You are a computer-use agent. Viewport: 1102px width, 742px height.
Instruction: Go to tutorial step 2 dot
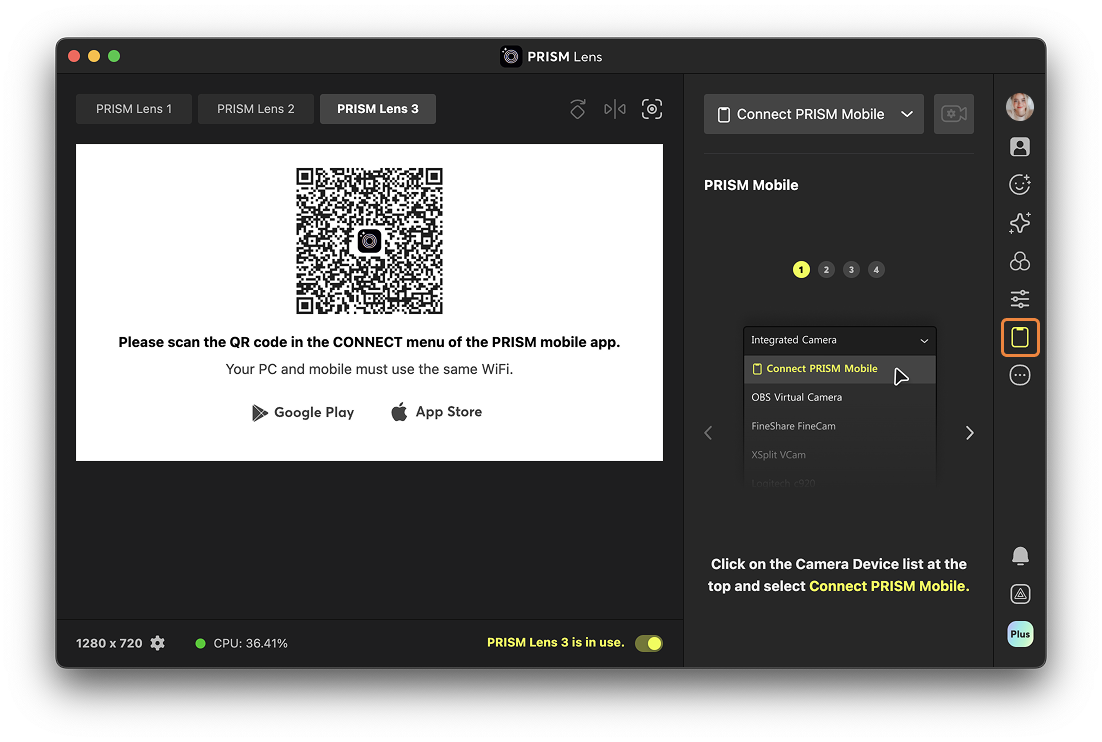pyautogui.click(x=826, y=270)
